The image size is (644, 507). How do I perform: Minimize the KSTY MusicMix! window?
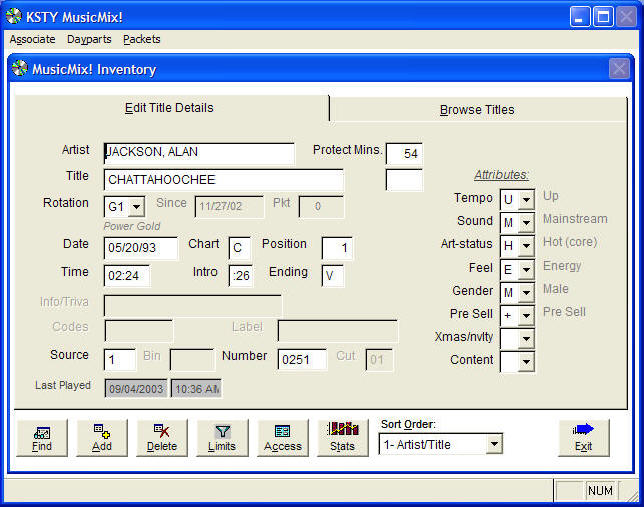click(x=580, y=17)
